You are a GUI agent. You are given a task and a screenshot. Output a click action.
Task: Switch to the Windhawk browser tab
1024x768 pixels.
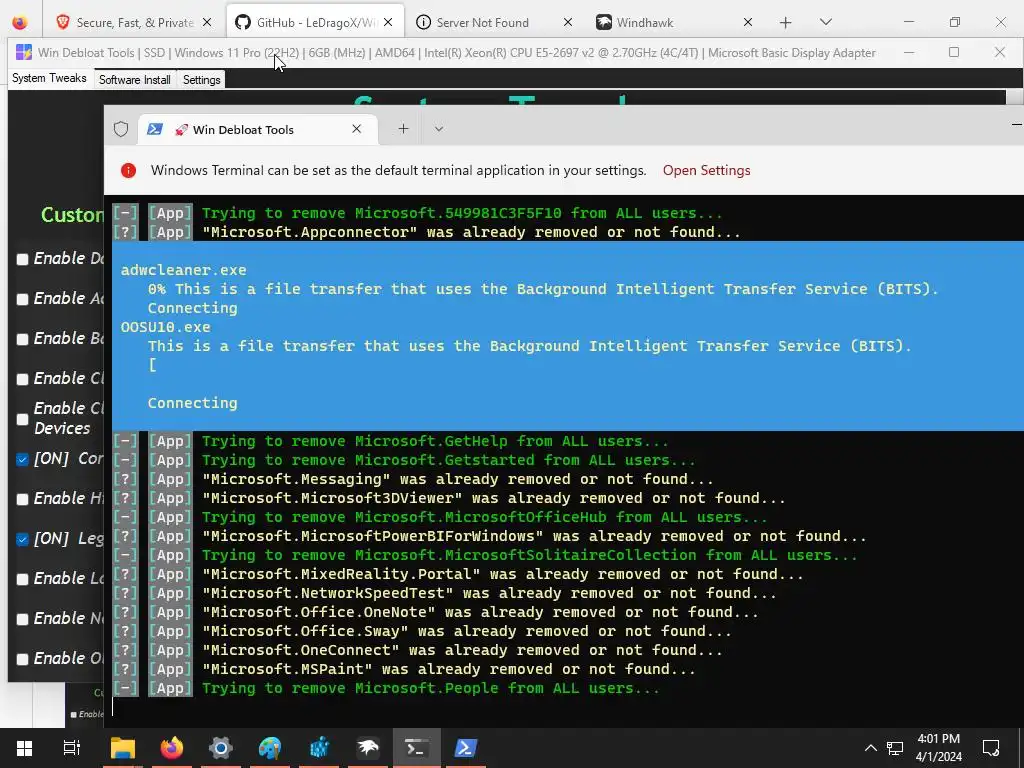675,22
